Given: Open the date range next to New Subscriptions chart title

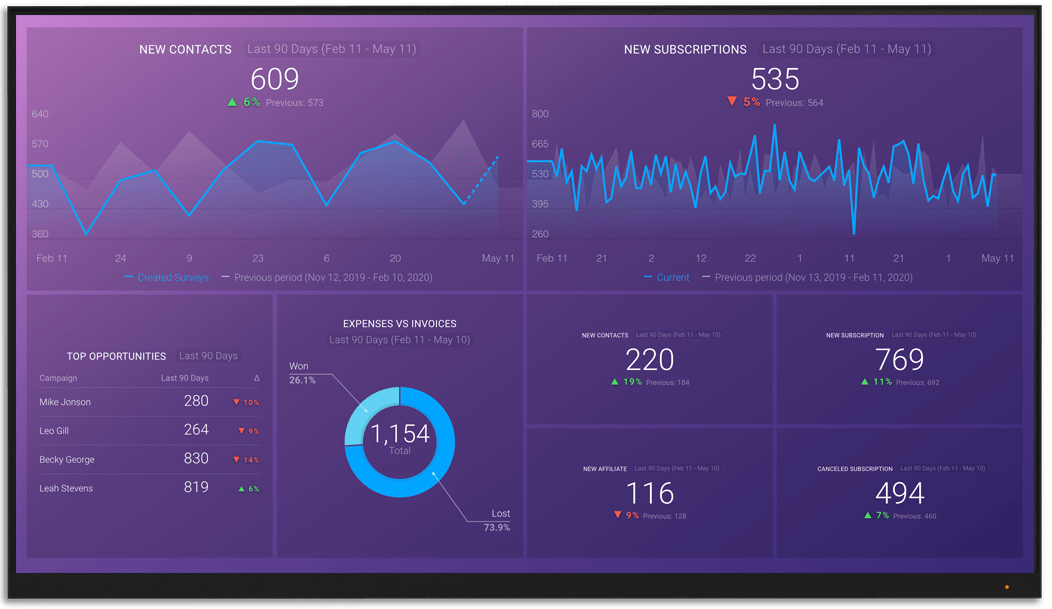Looking at the screenshot, I should (x=846, y=49).
